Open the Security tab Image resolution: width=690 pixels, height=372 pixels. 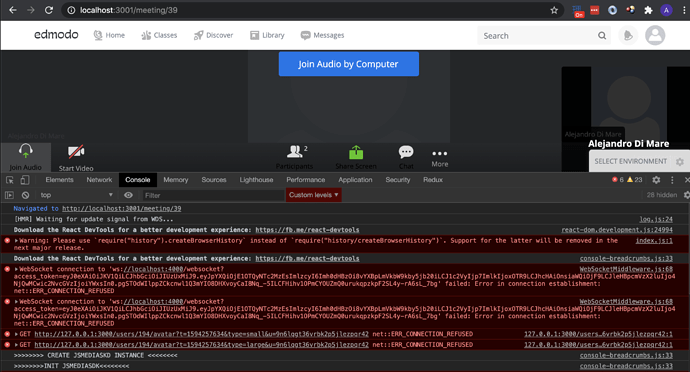[398, 180]
